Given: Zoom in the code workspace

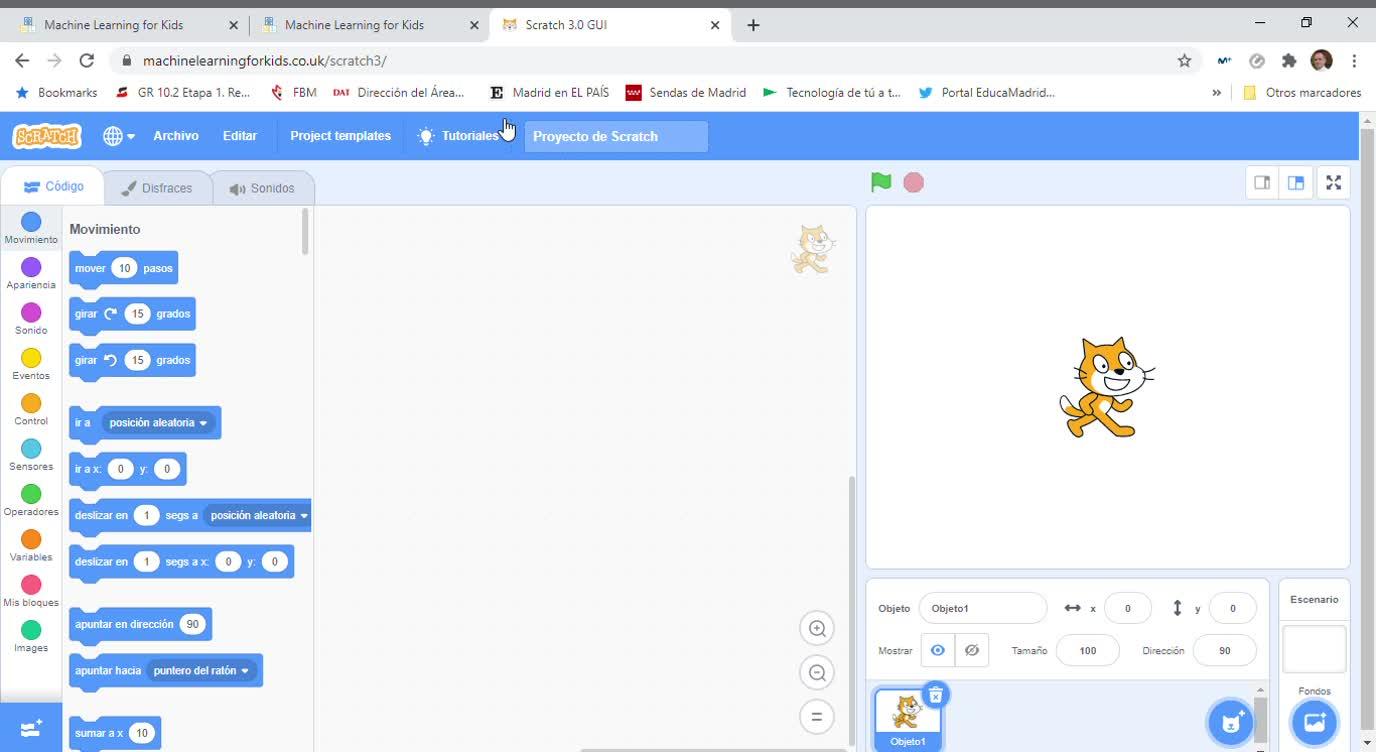Looking at the screenshot, I should pyautogui.click(x=817, y=628).
